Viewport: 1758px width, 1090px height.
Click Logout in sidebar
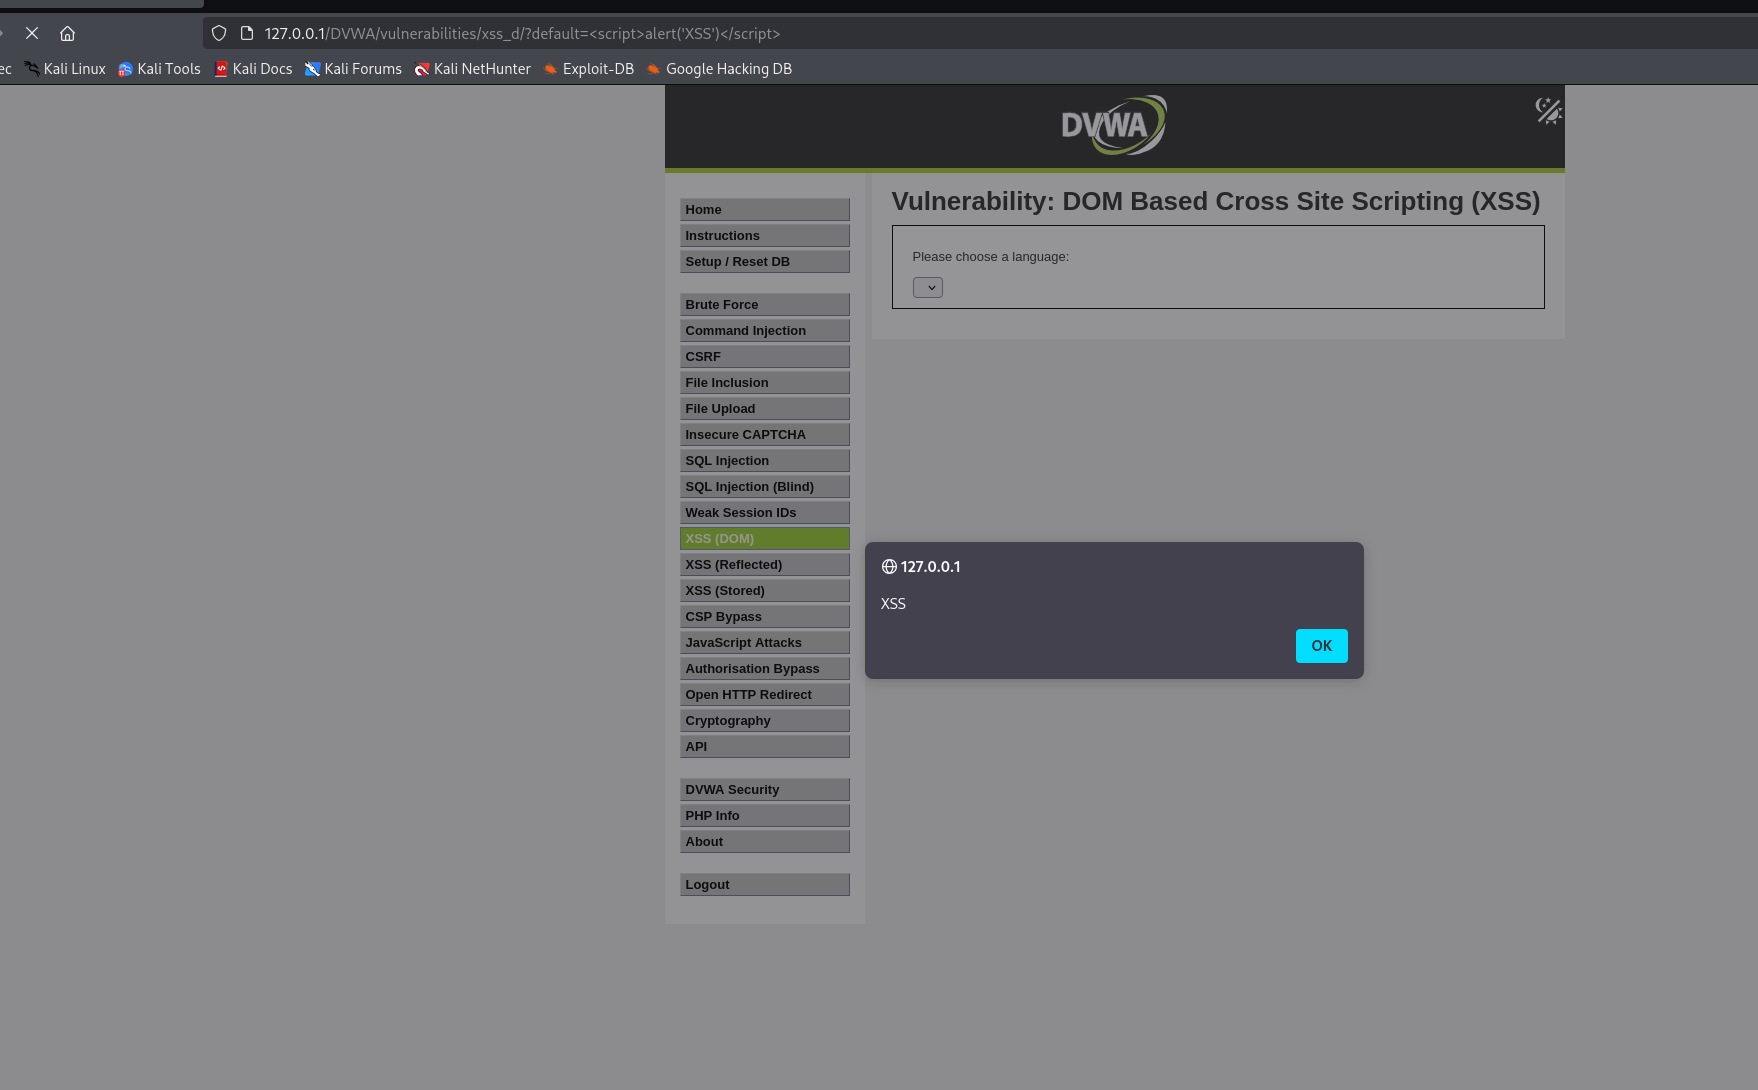[x=765, y=884]
